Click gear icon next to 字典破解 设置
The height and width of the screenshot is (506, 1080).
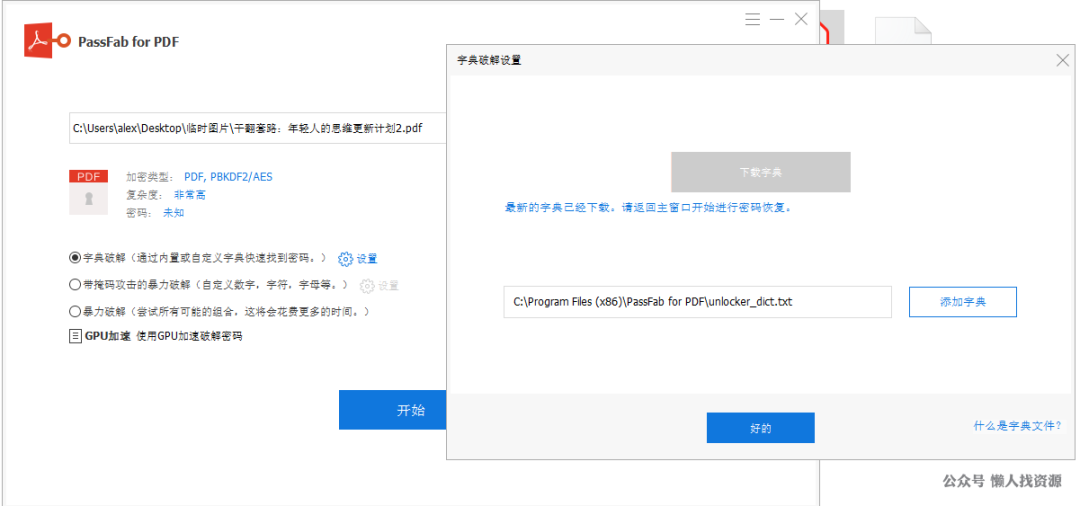click(345, 259)
